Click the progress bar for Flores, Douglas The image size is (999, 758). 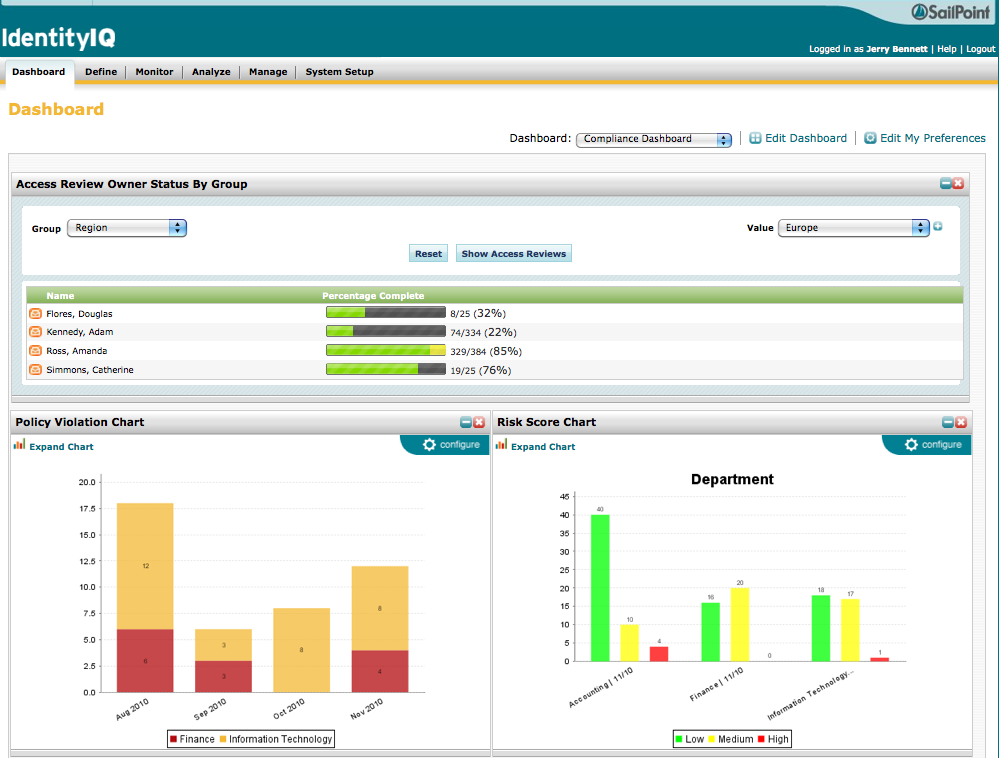coord(386,312)
